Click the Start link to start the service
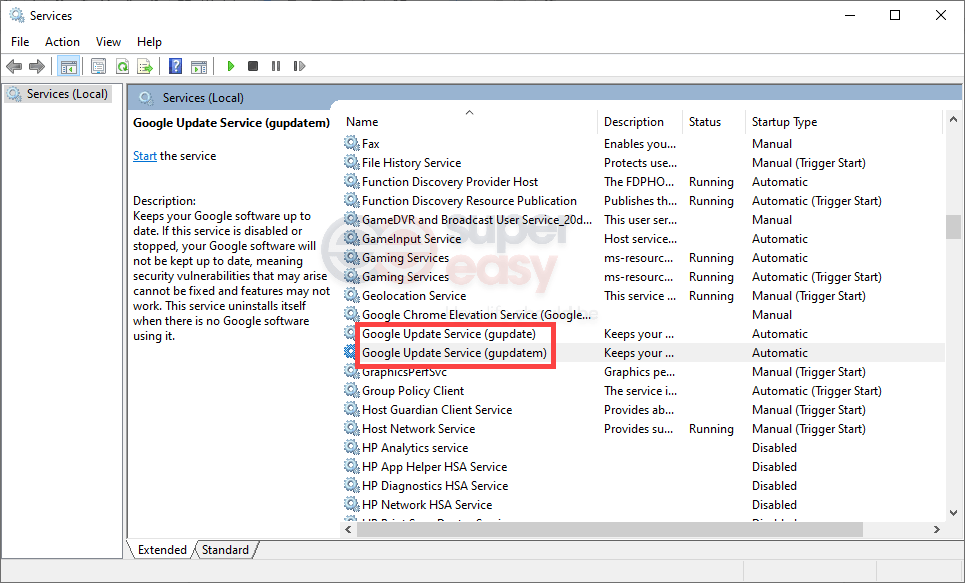Image resolution: width=965 pixels, height=583 pixels. tap(145, 156)
